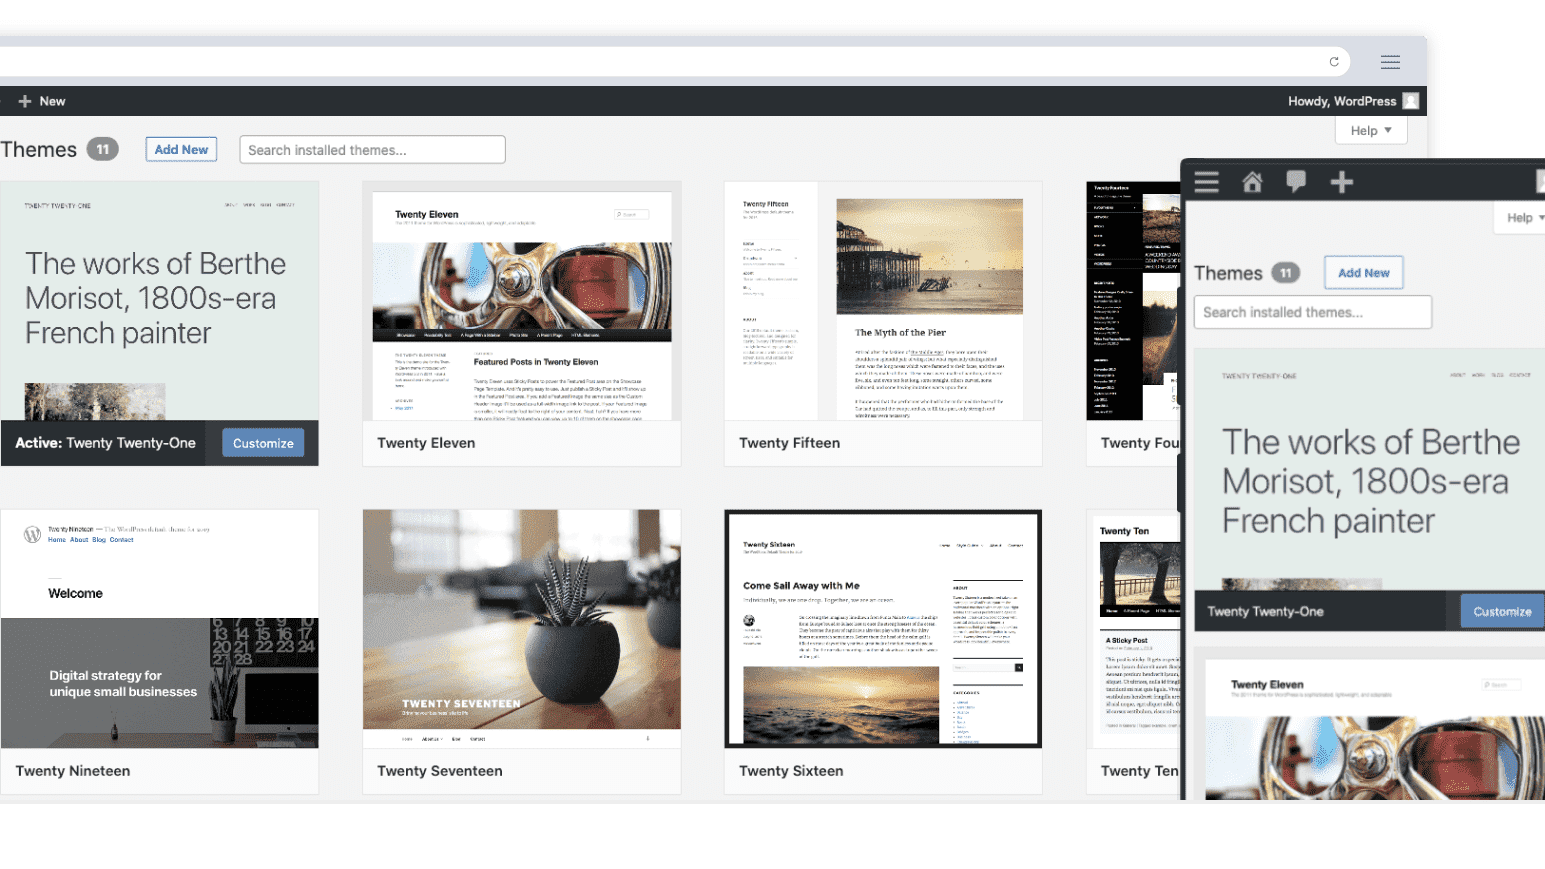Focus the mobile Search installed themes field
This screenshot has height=869, width=1545.
click(1312, 312)
